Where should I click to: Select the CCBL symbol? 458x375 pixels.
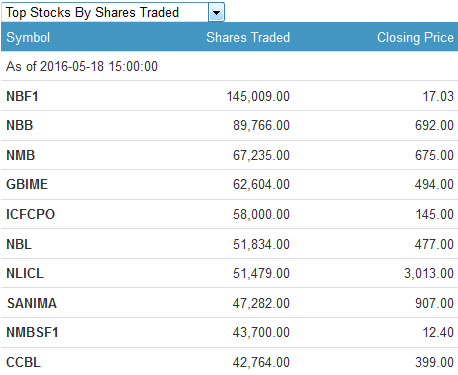coord(23,362)
